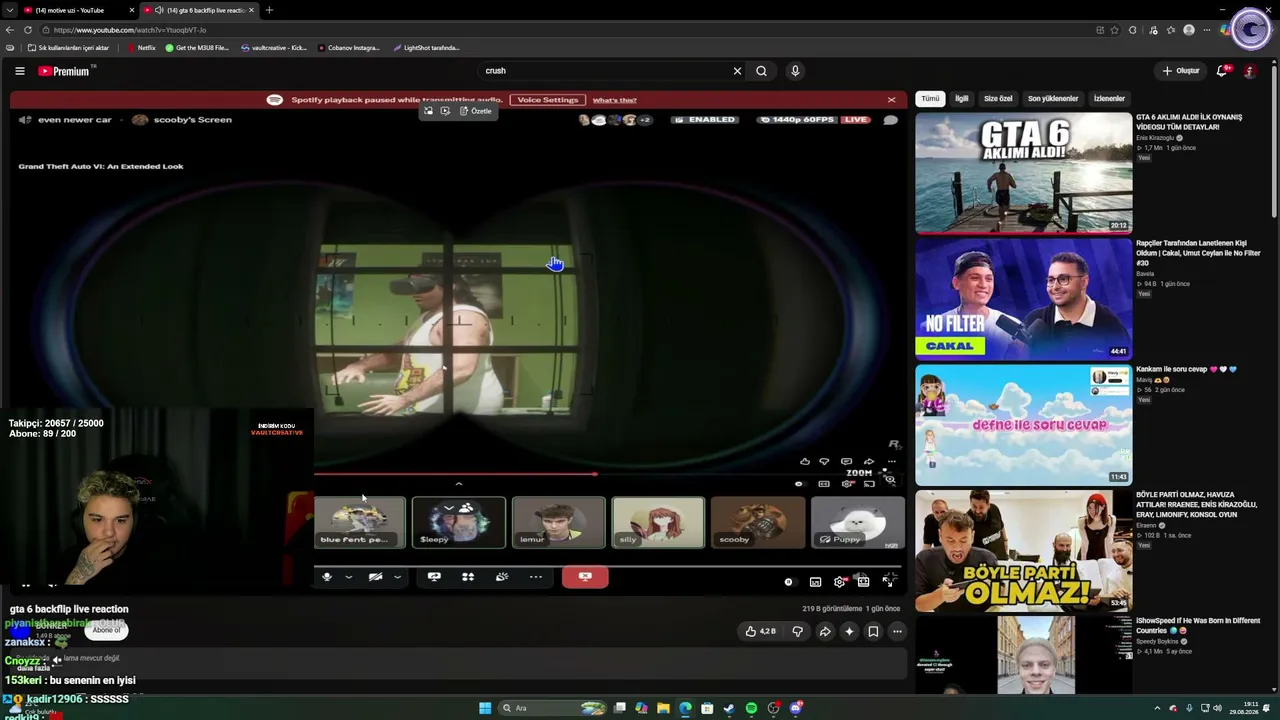Select the lemur participant tile
The height and width of the screenshot is (720, 1280).
click(x=558, y=522)
